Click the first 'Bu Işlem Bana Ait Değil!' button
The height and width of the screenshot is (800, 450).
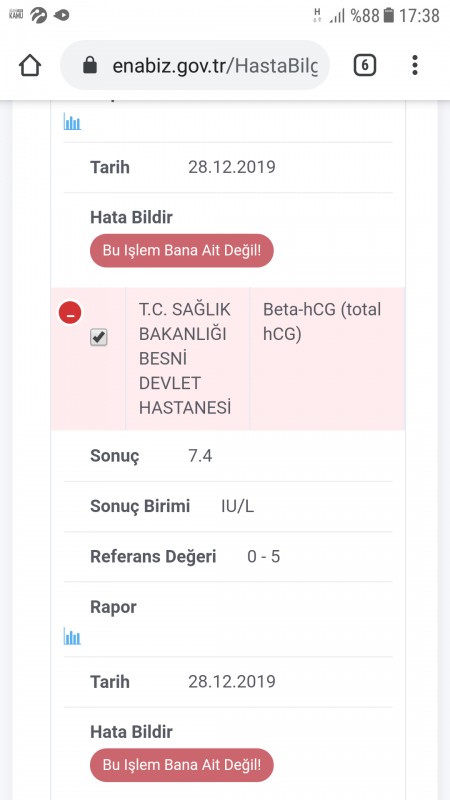[x=182, y=251]
